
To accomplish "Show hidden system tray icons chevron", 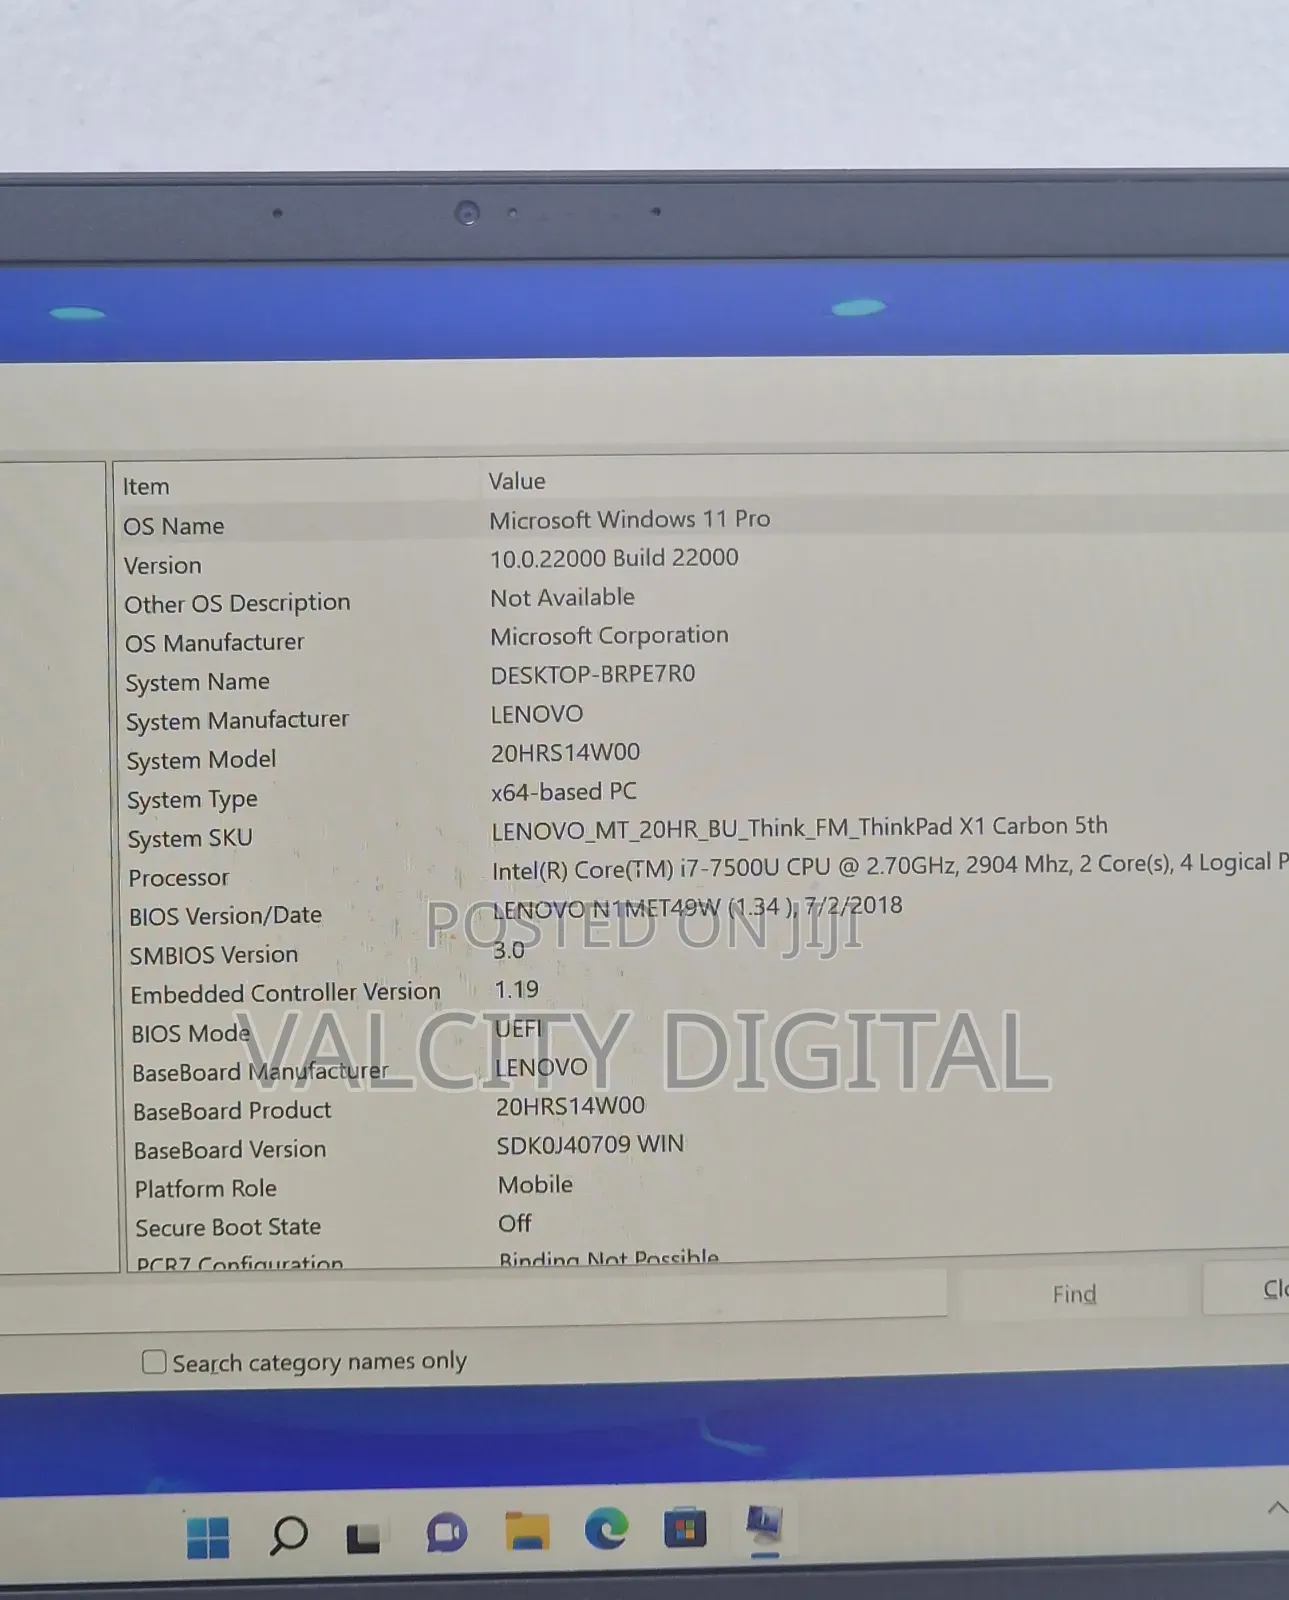I will (1277, 1507).
